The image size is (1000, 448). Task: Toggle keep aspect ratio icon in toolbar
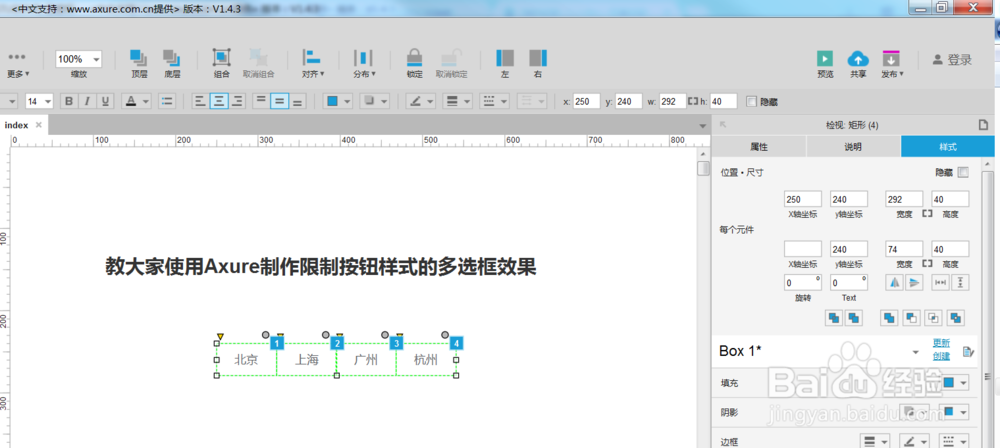coord(693,101)
